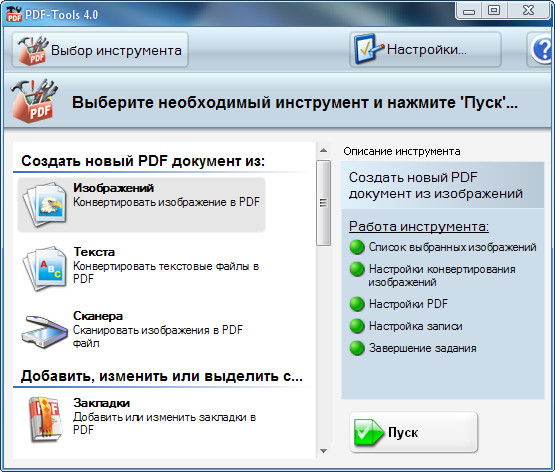Click the bookmarked PDF book icon for Закладки

tap(45, 419)
